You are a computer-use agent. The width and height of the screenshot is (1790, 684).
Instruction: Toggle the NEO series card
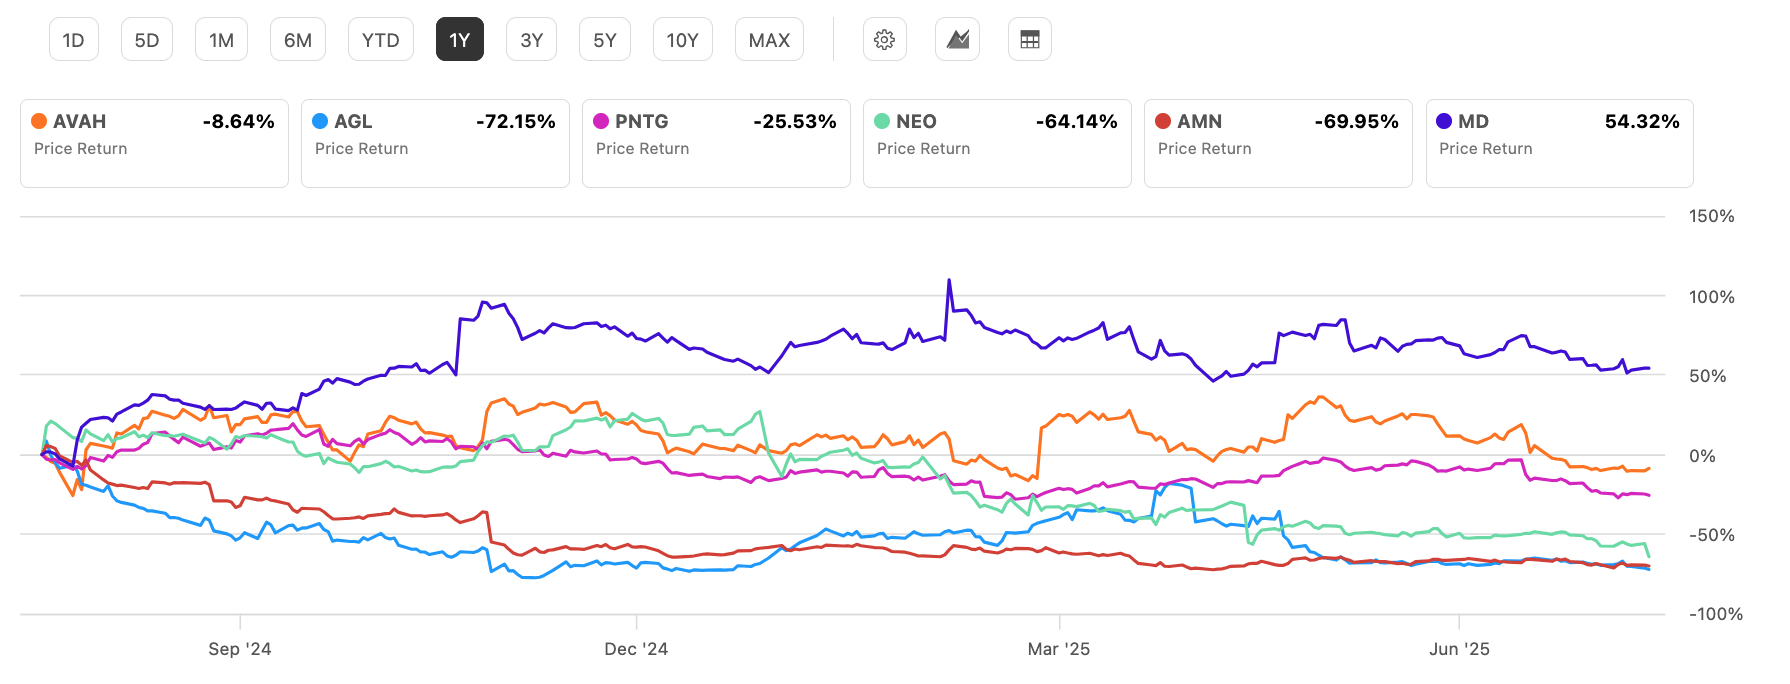tap(996, 143)
